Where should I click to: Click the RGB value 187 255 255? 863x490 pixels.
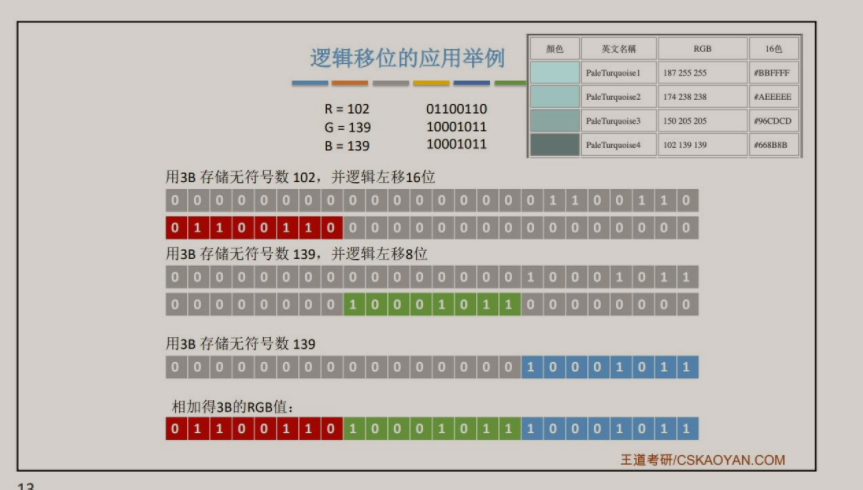tap(685, 73)
